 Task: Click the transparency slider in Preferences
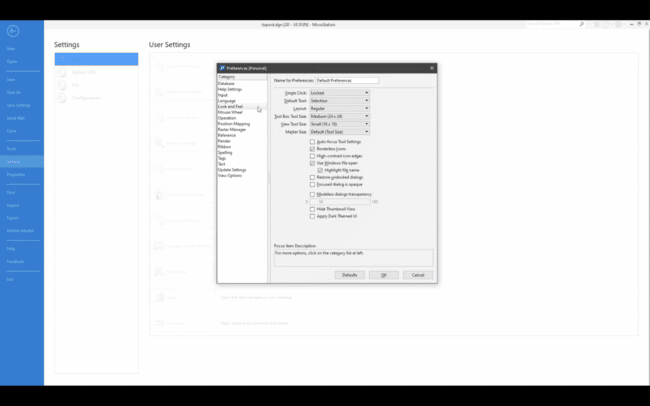coord(340,202)
